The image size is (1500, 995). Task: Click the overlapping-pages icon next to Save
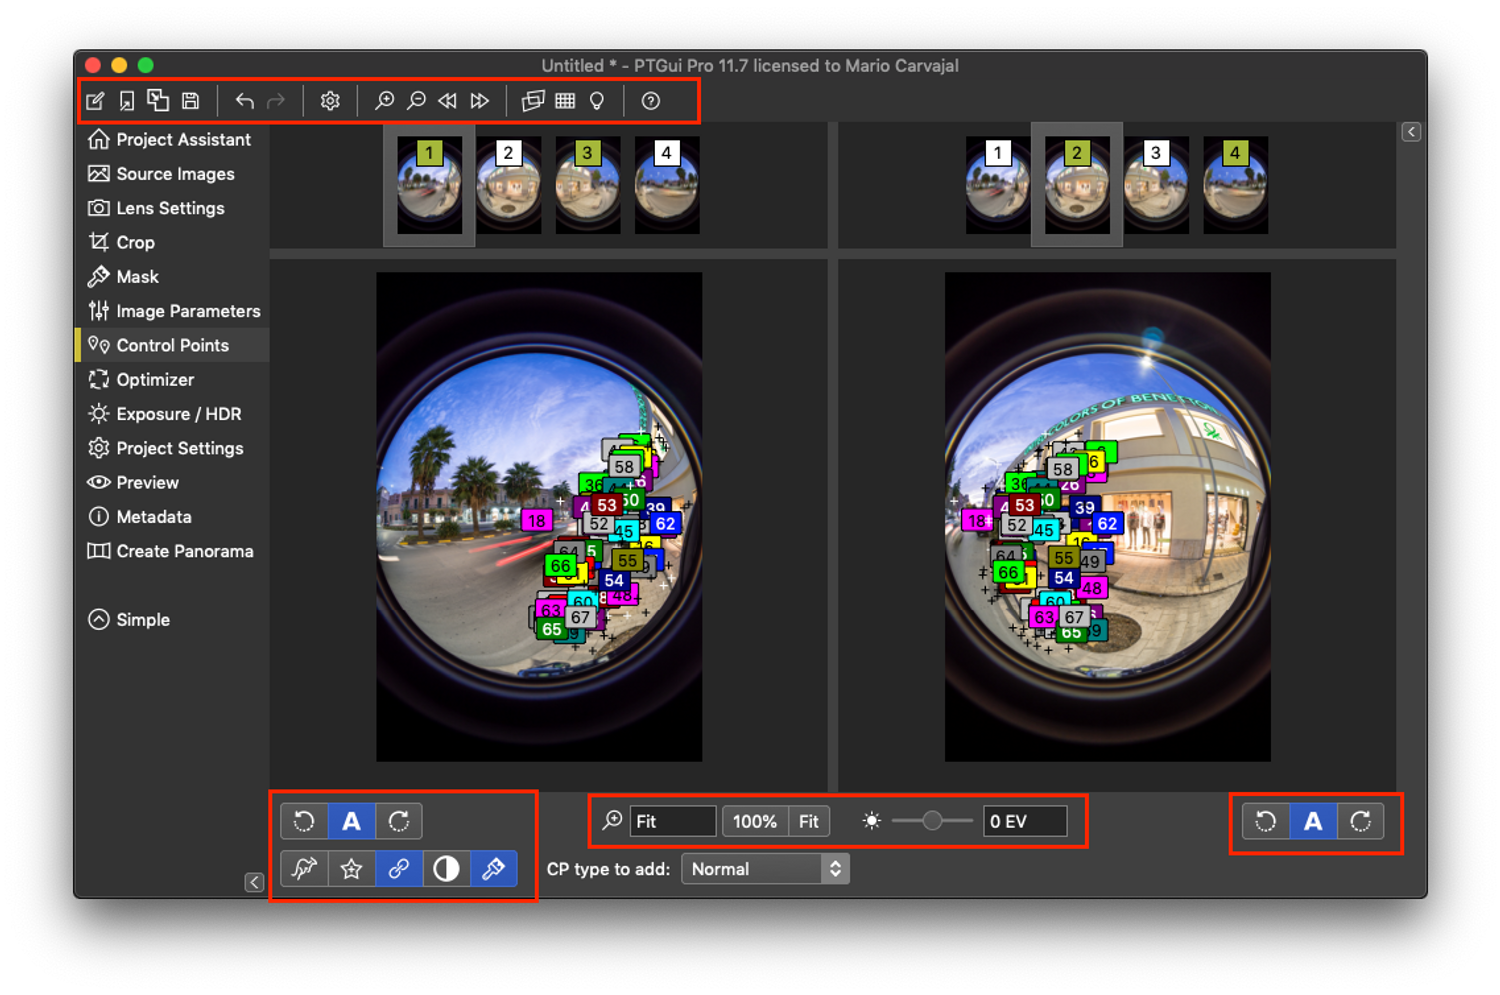click(158, 100)
